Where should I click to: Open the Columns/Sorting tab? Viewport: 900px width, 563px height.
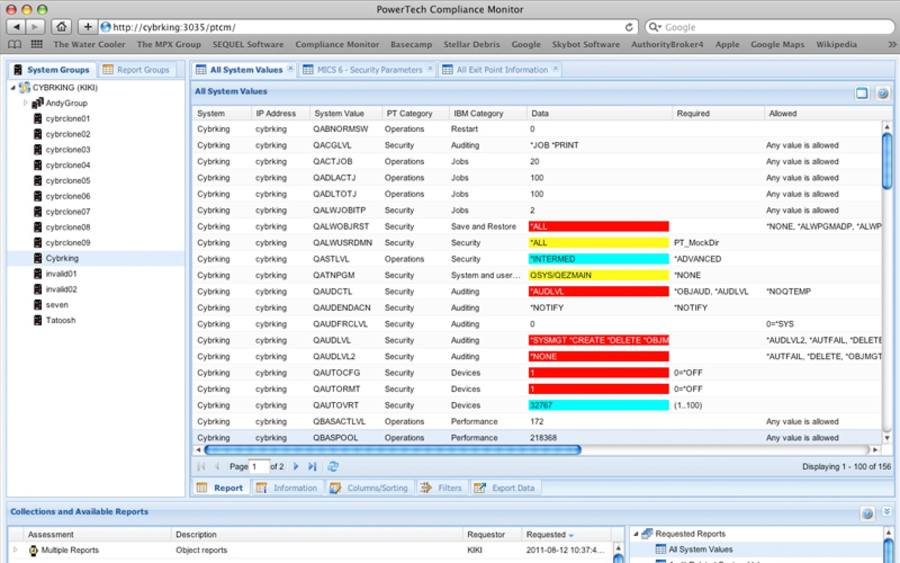(369, 488)
